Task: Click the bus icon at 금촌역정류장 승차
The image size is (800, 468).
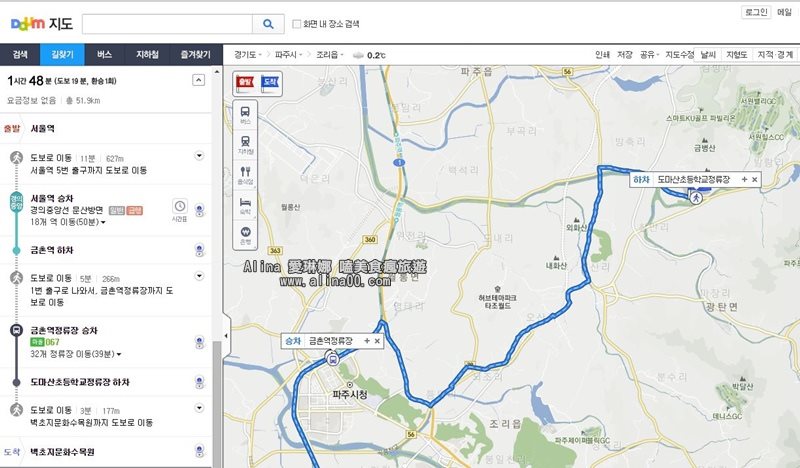Action: (17, 330)
